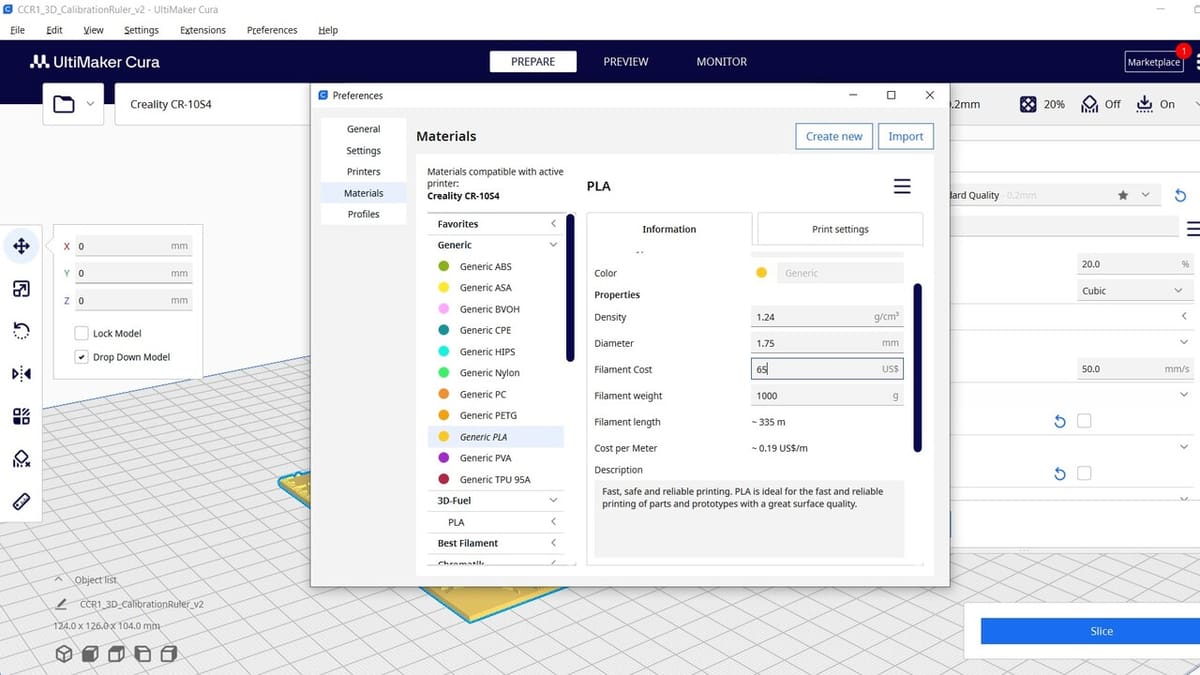Open the print settings hamburger menu at right edge
Screen dimensions: 1200x675
coord(1193,229)
